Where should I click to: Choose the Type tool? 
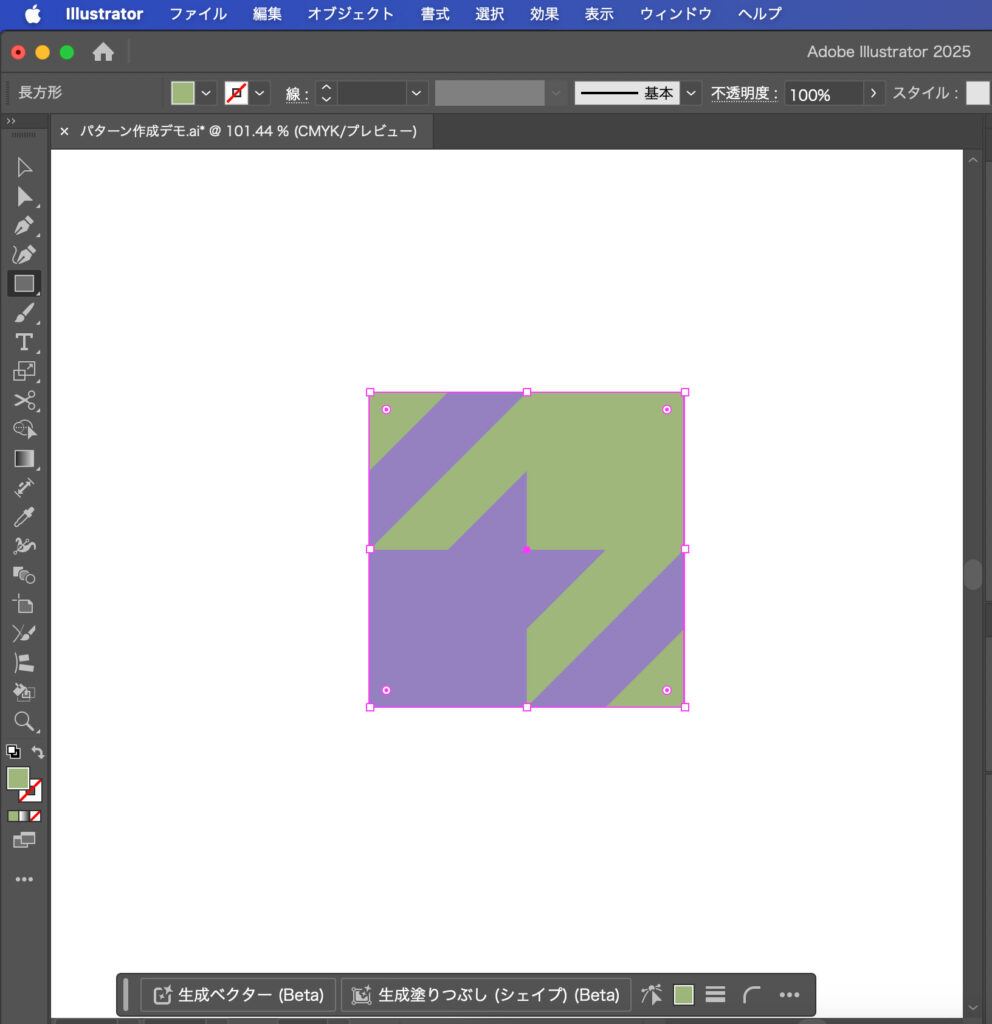pyautogui.click(x=24, y=342)
